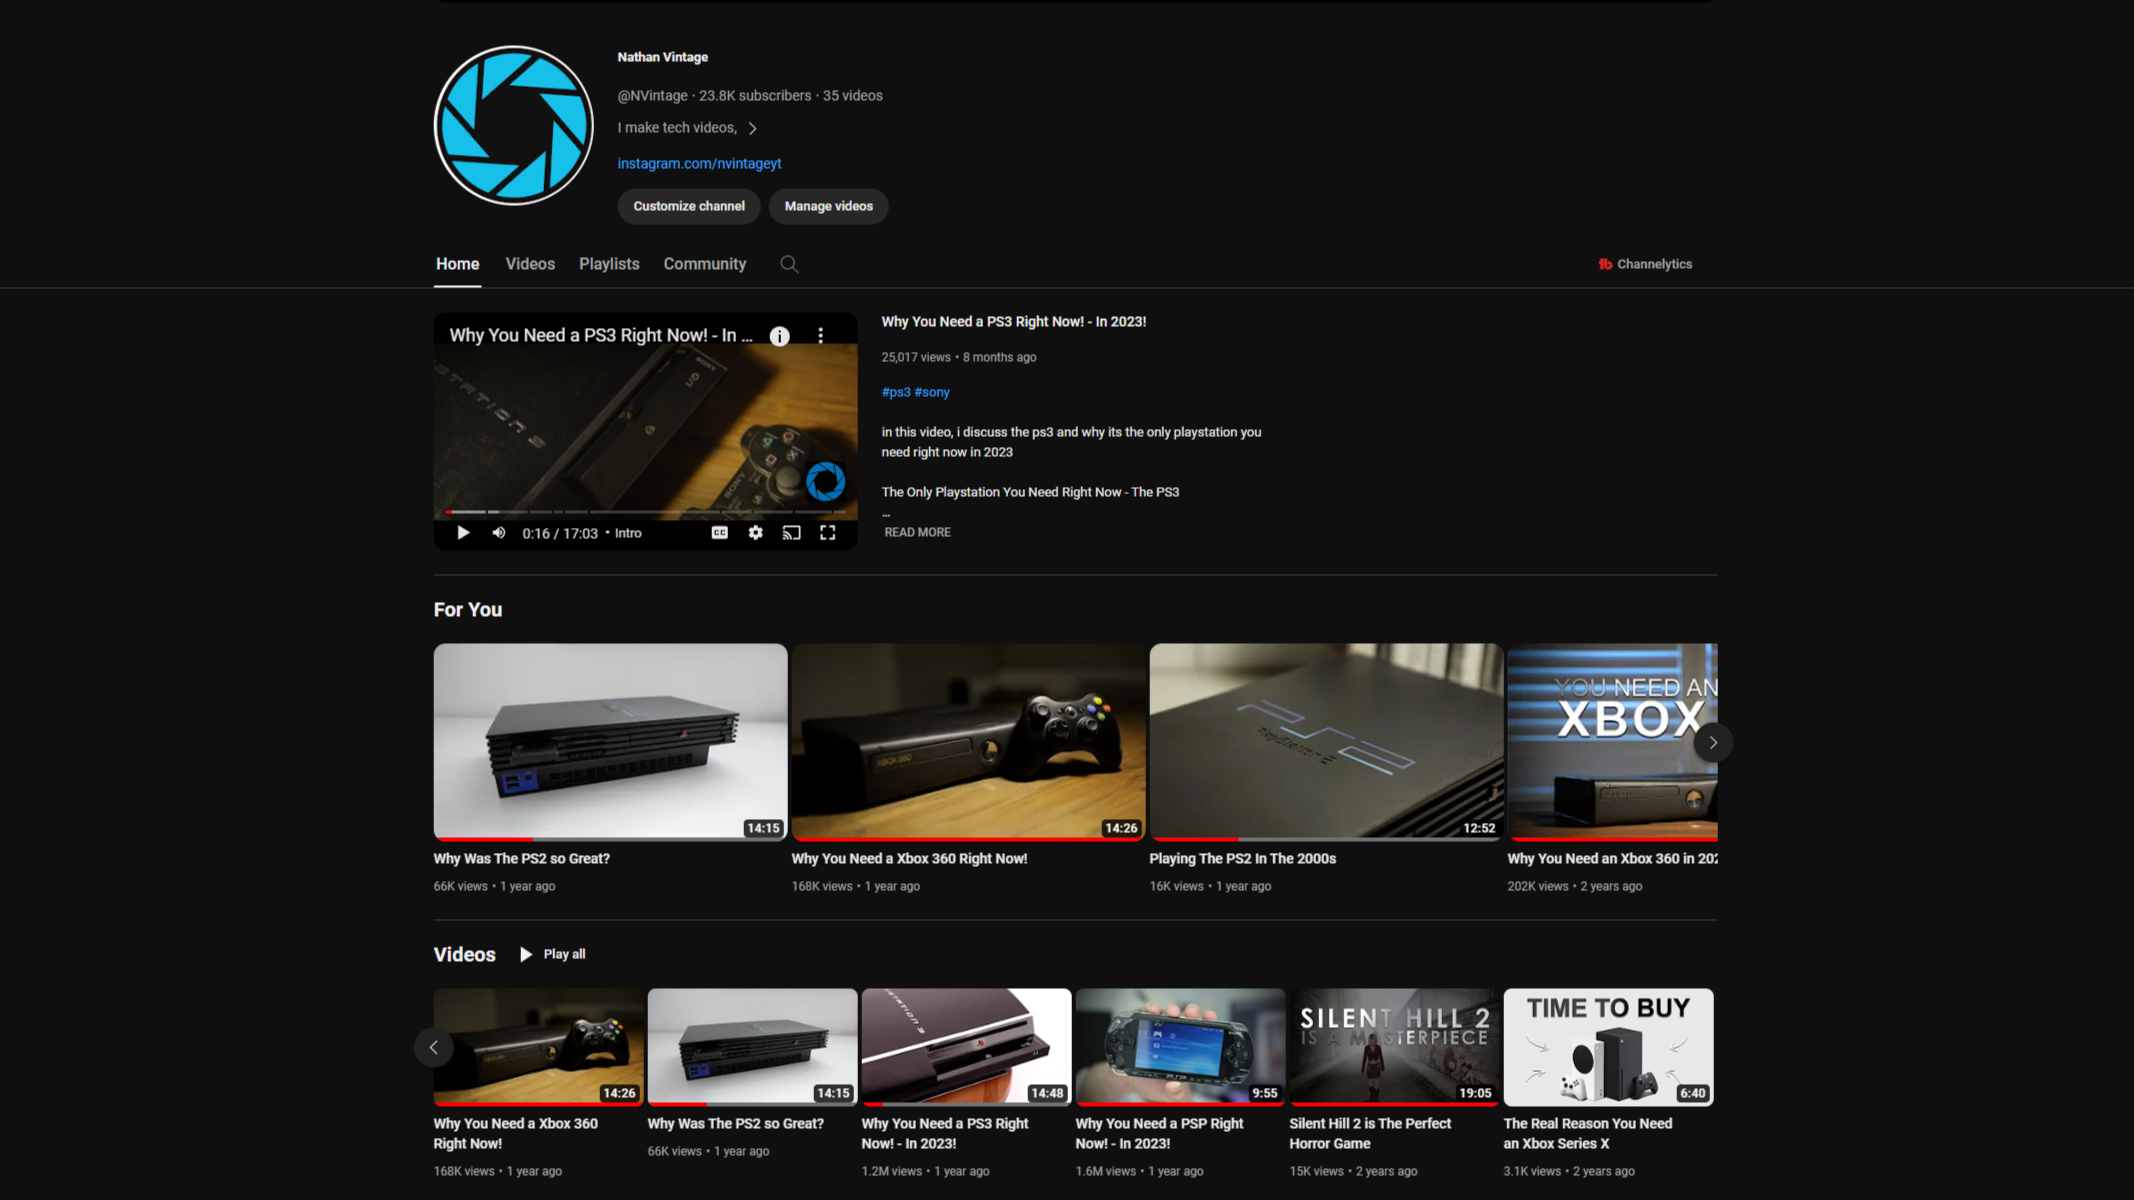Cast the featured video to a device
Image resolution: width=2134 pixels, height=1200 pixels.
coord(792,533)
